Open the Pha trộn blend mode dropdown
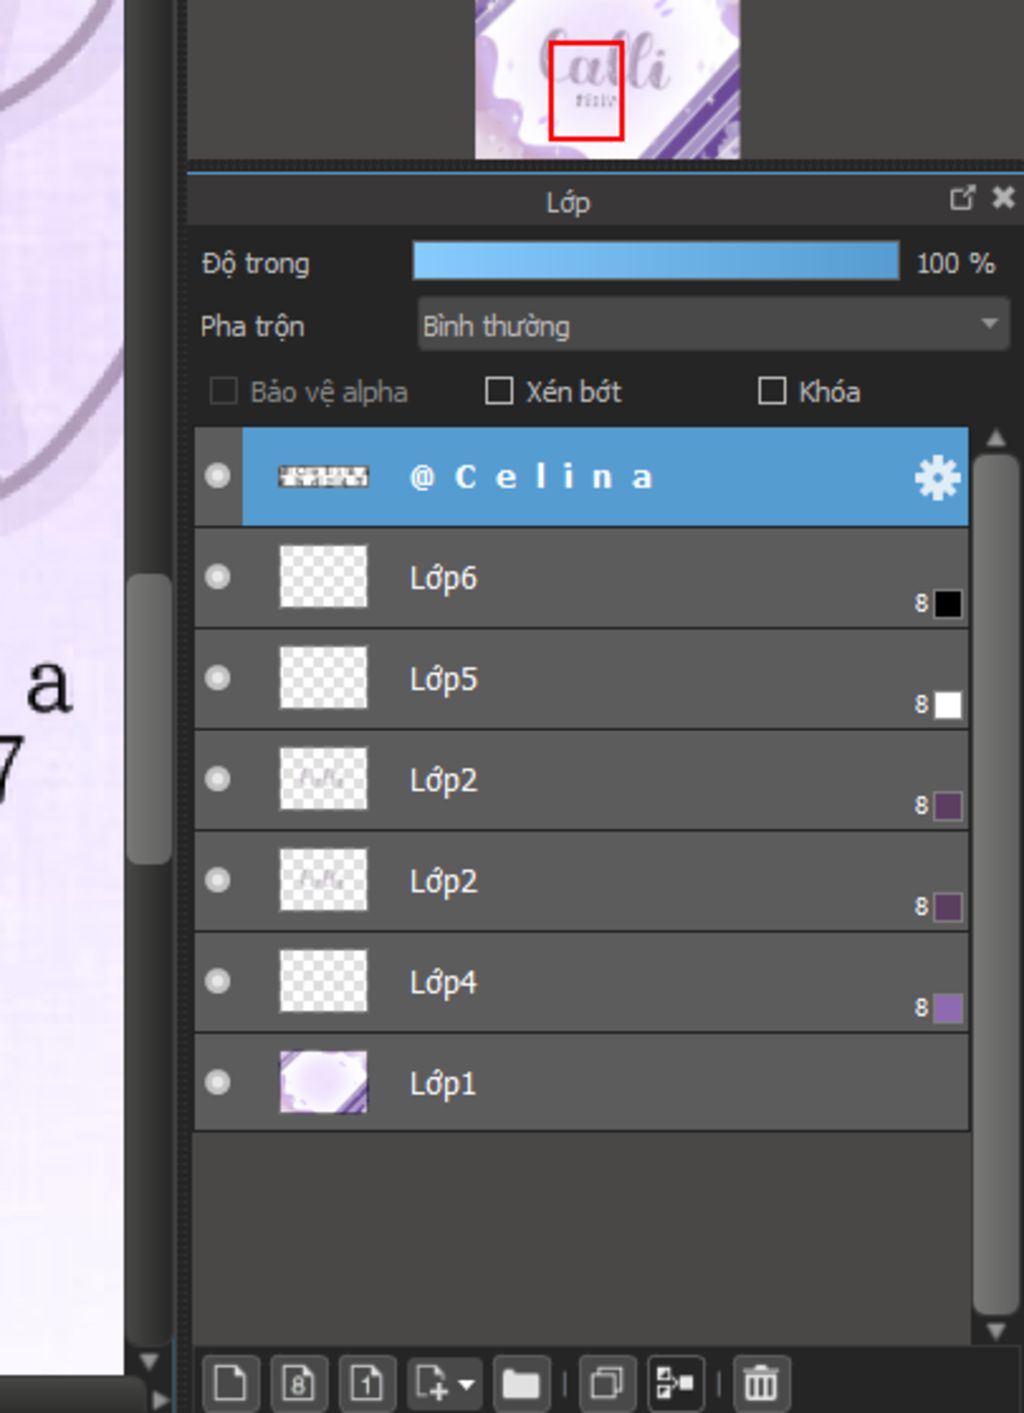The height and width of the screenshot is (1413, 1024). click(713, 325)
